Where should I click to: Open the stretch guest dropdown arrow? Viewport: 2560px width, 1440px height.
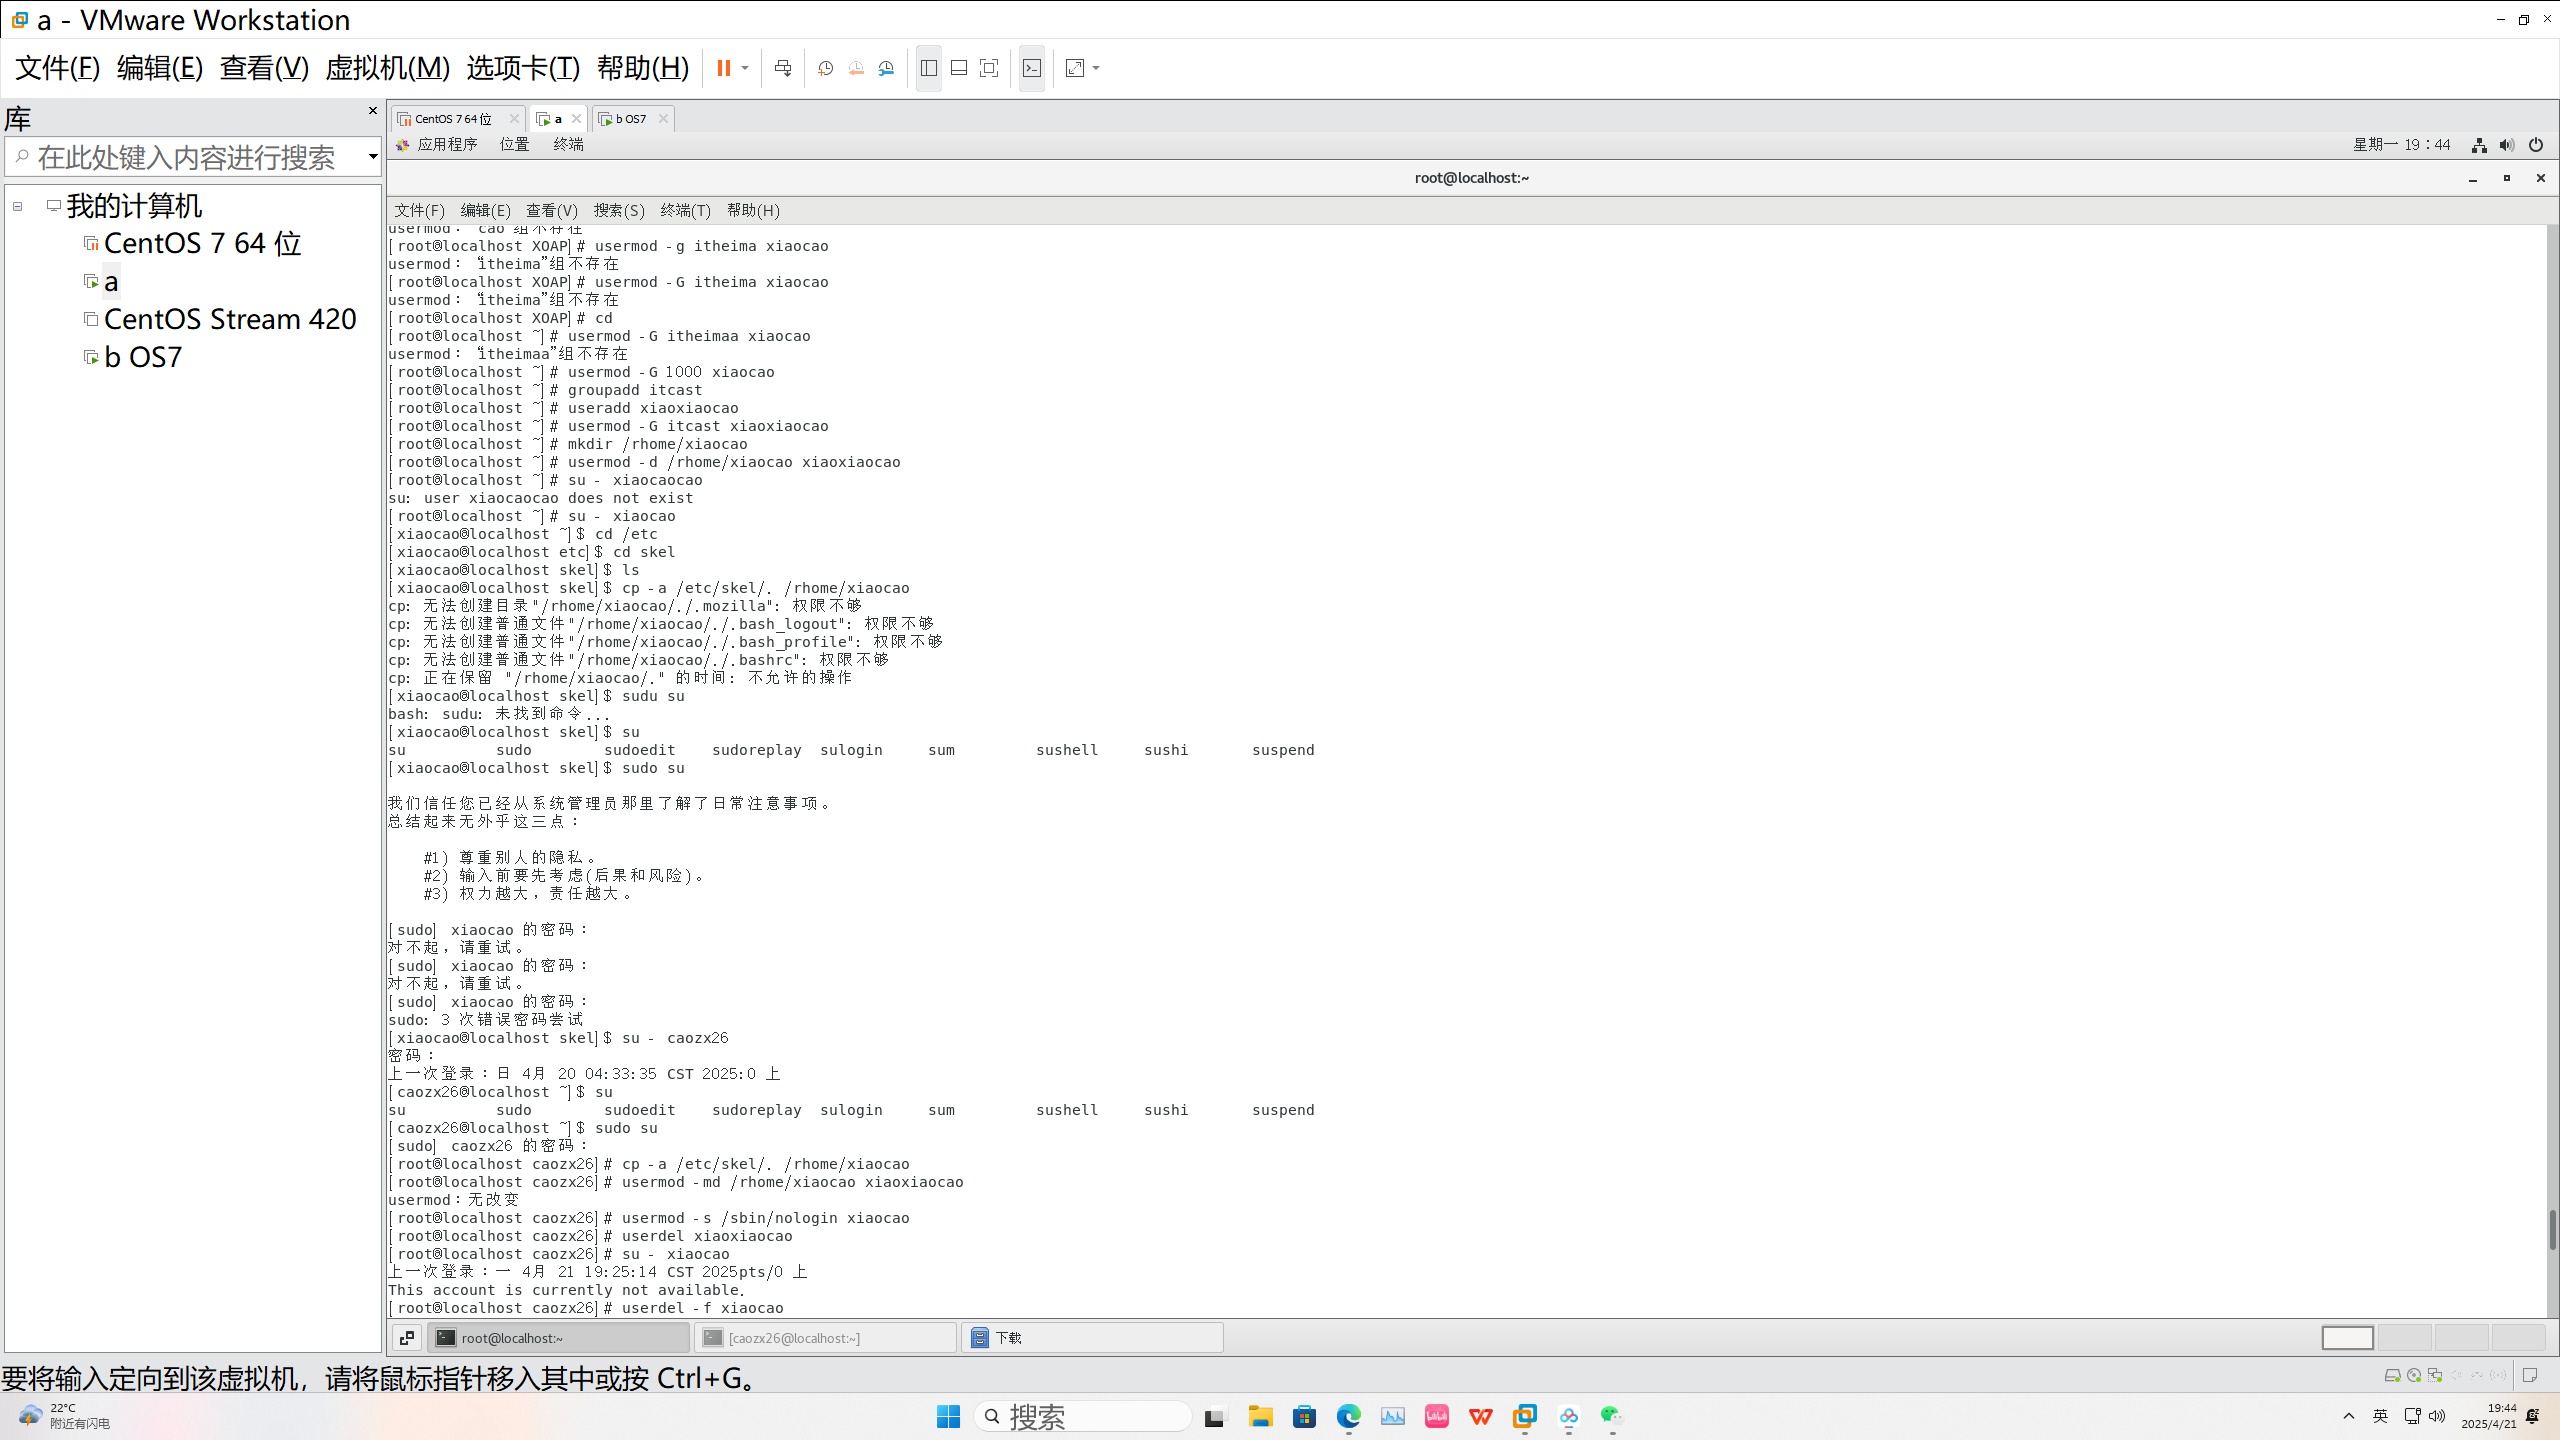(1097, 68)
